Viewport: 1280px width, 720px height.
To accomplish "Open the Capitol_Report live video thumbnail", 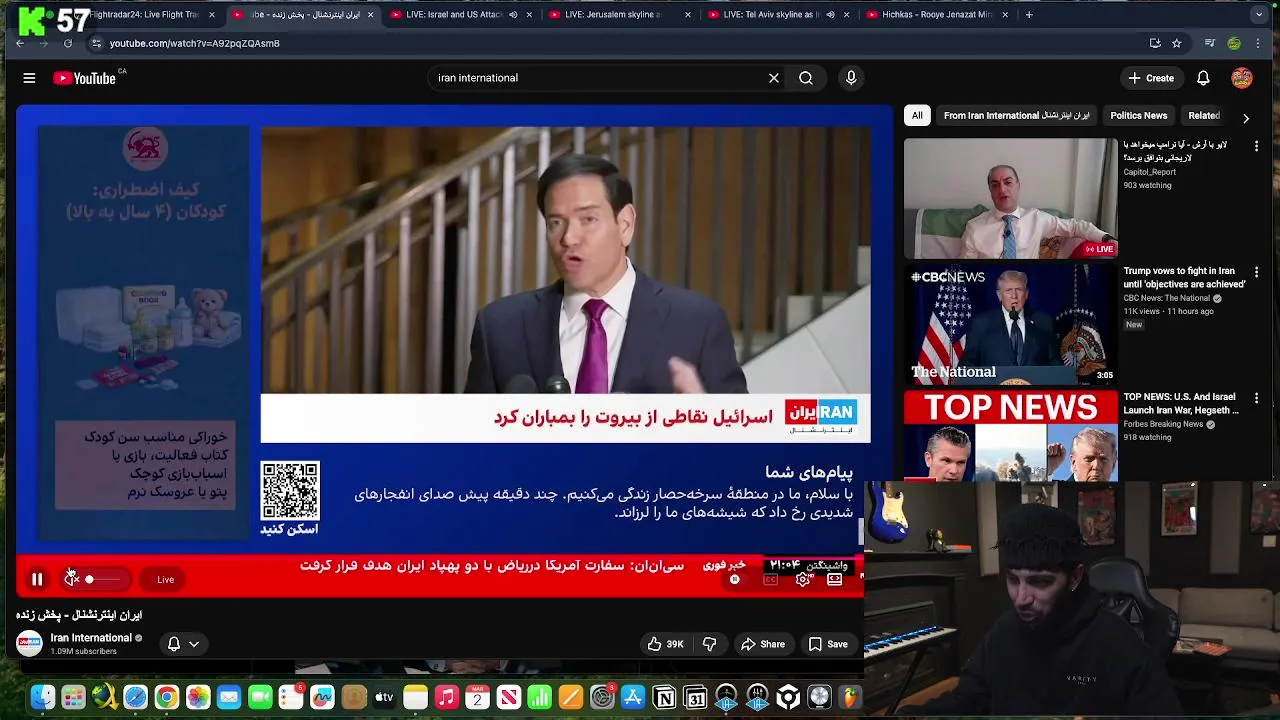I will [x=1010, y=198].
